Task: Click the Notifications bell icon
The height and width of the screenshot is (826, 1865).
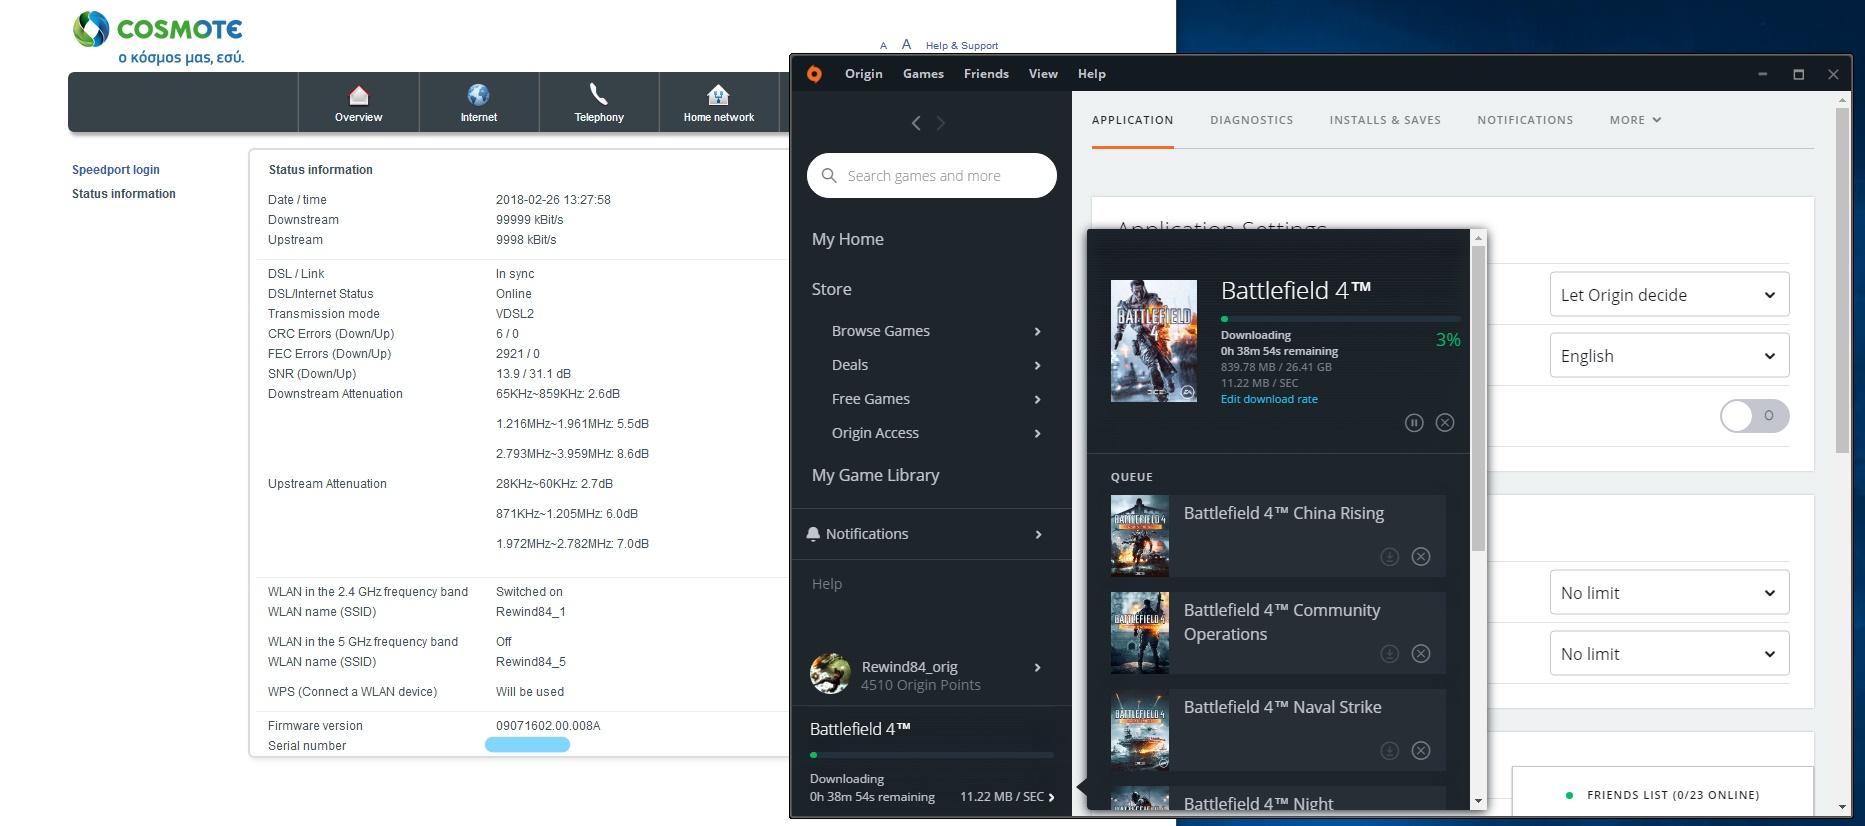Action: point(813,534)
